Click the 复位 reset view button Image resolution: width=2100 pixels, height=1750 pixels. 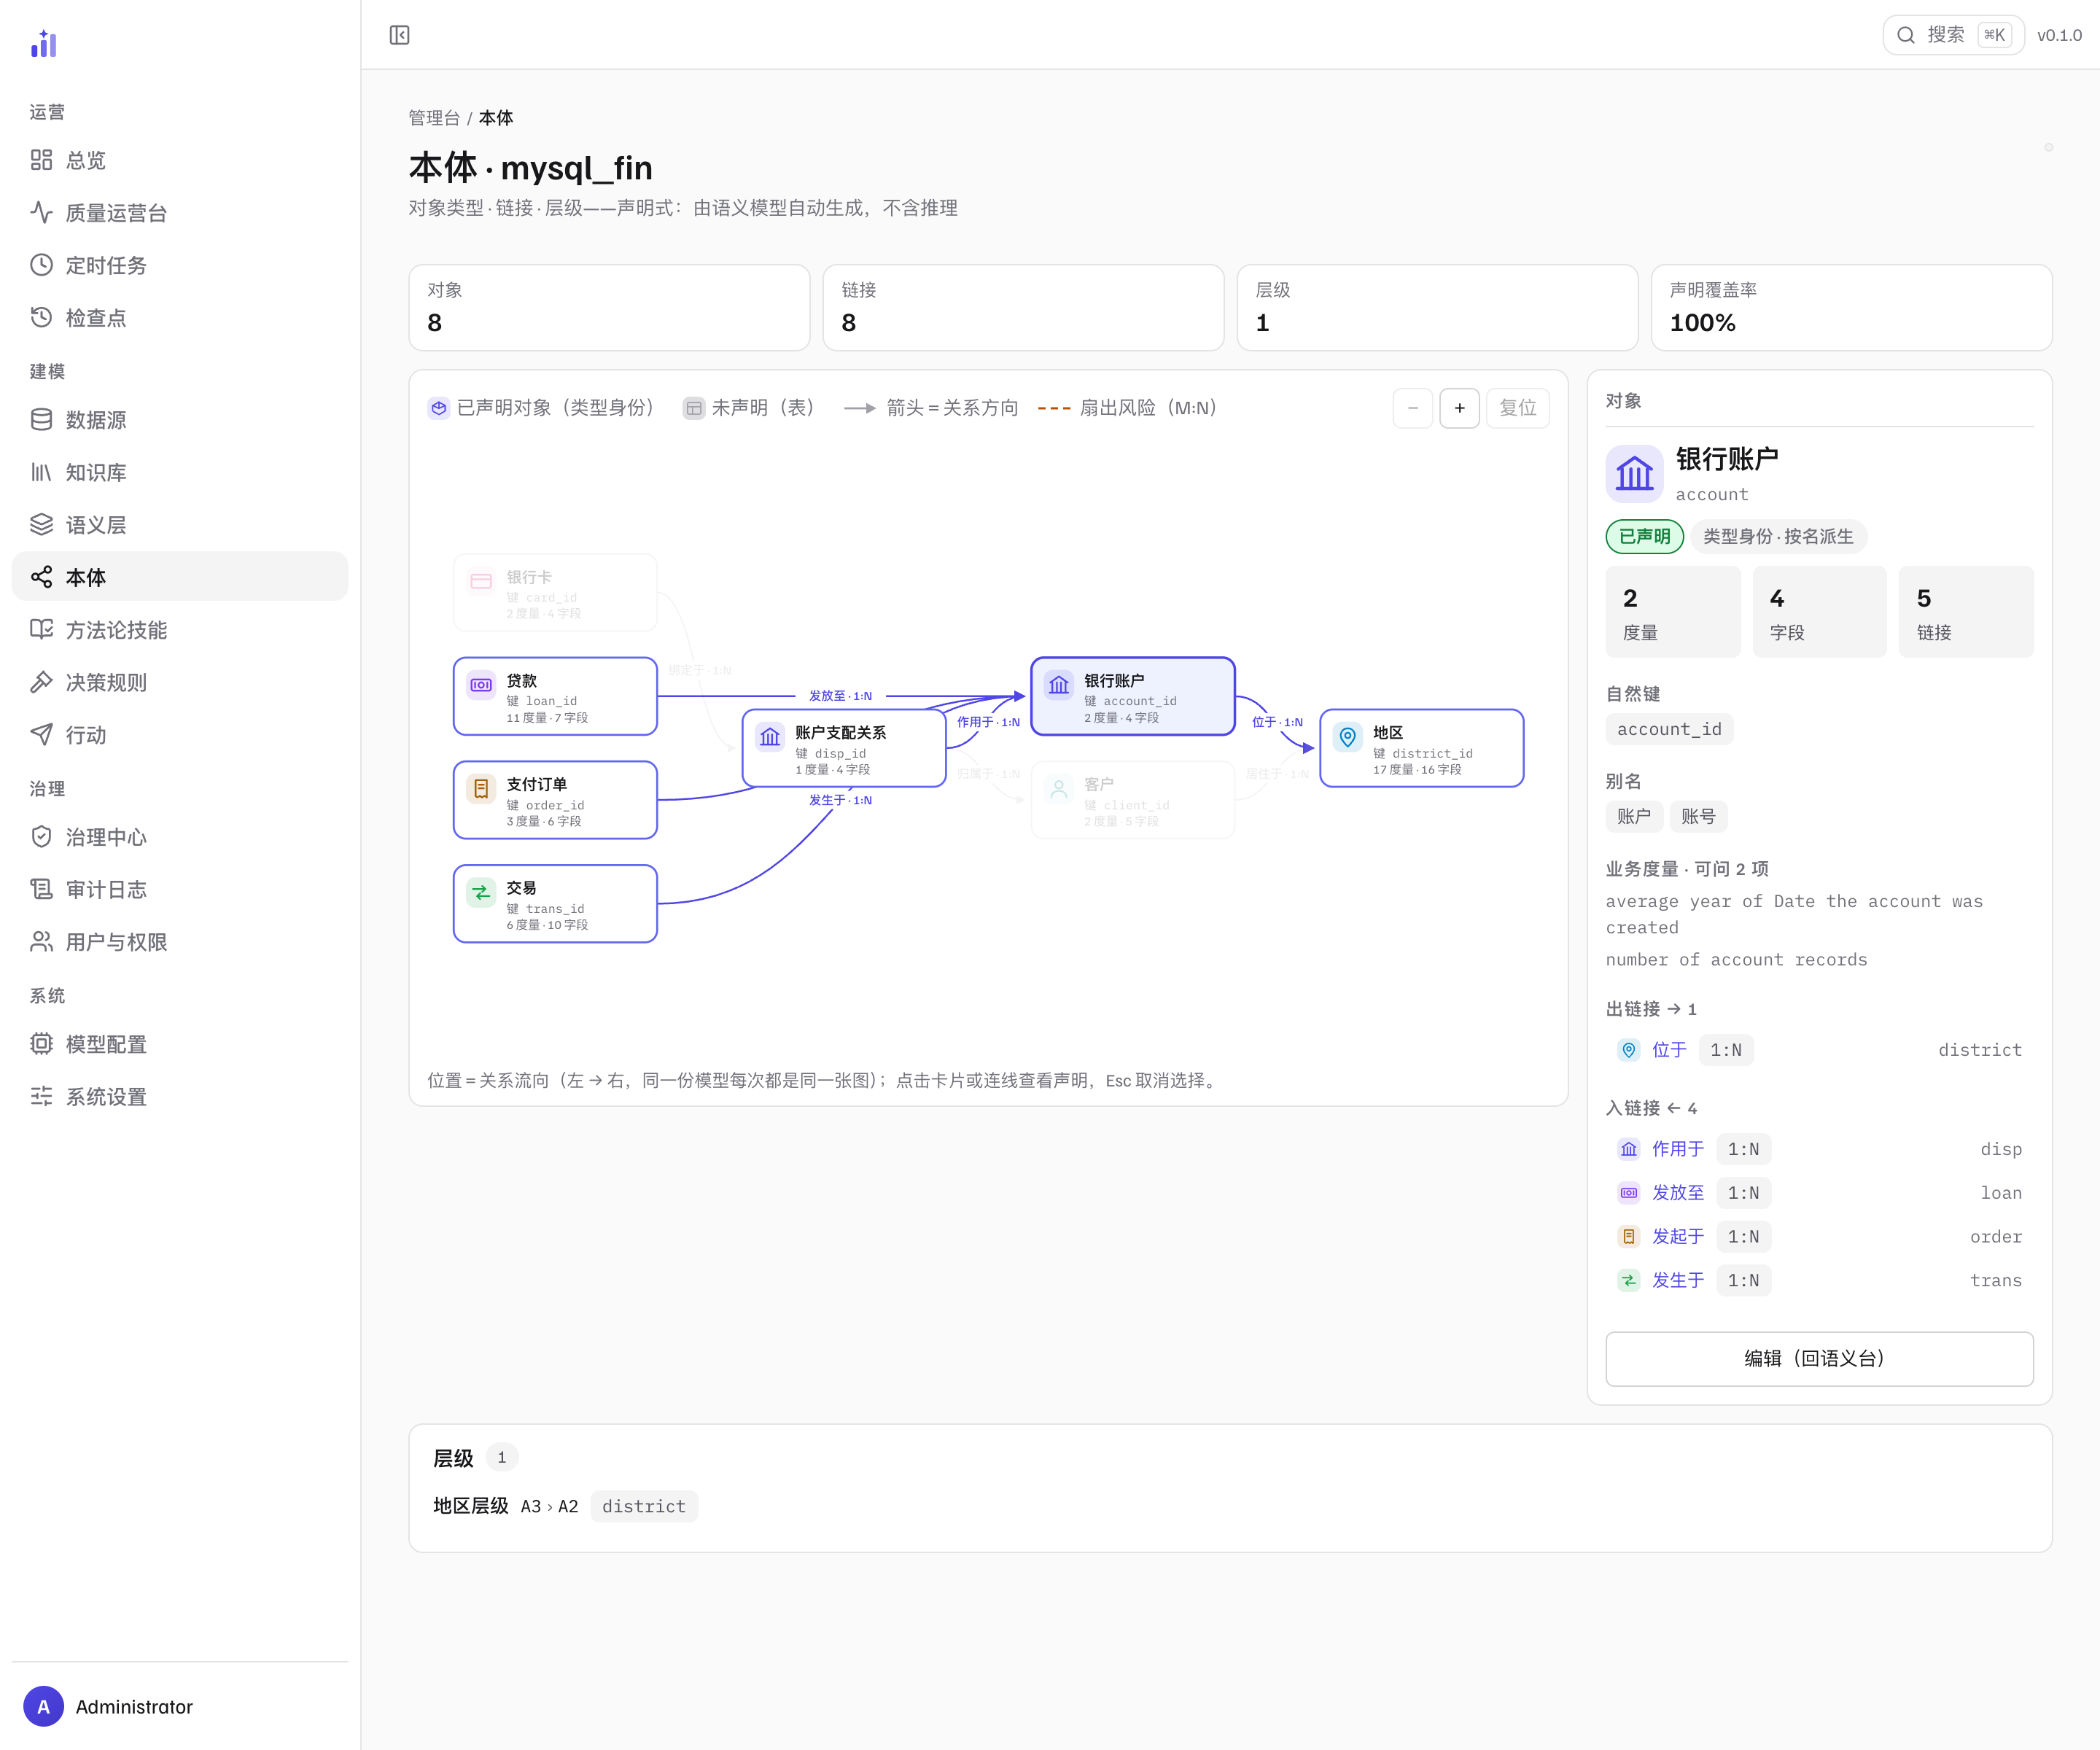click(1517, 408)
